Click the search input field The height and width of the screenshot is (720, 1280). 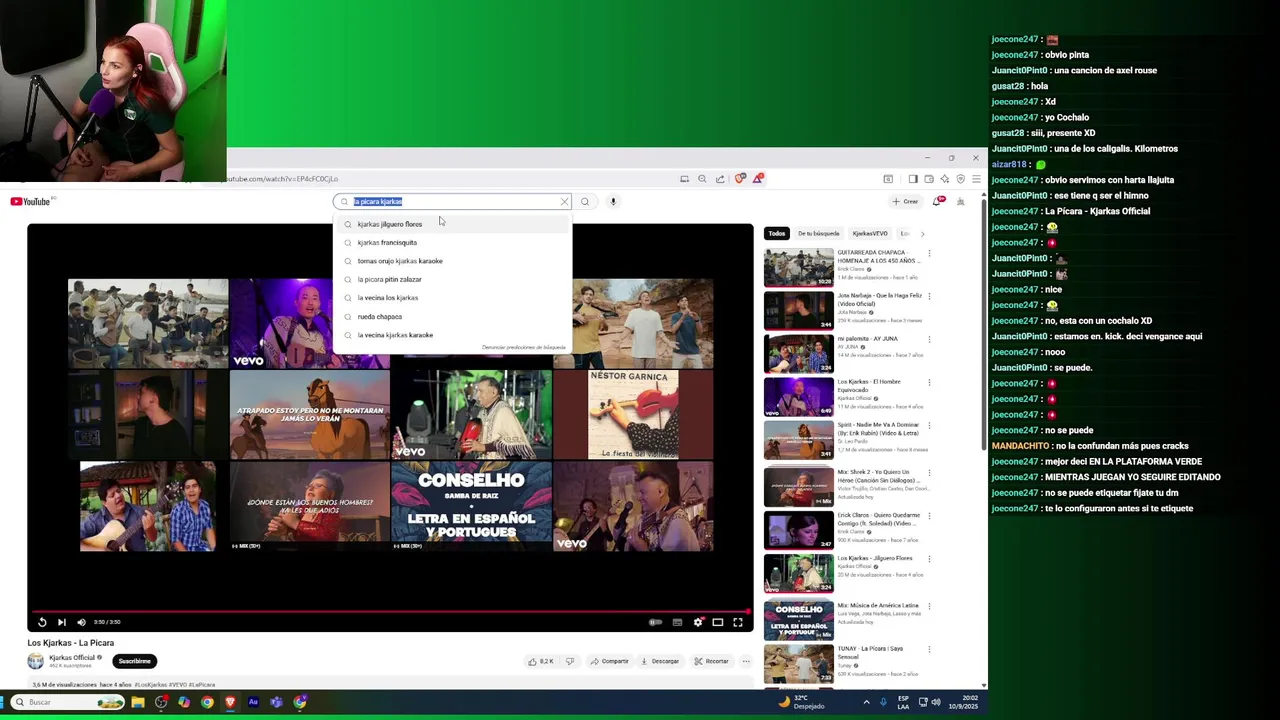point(452,201)
